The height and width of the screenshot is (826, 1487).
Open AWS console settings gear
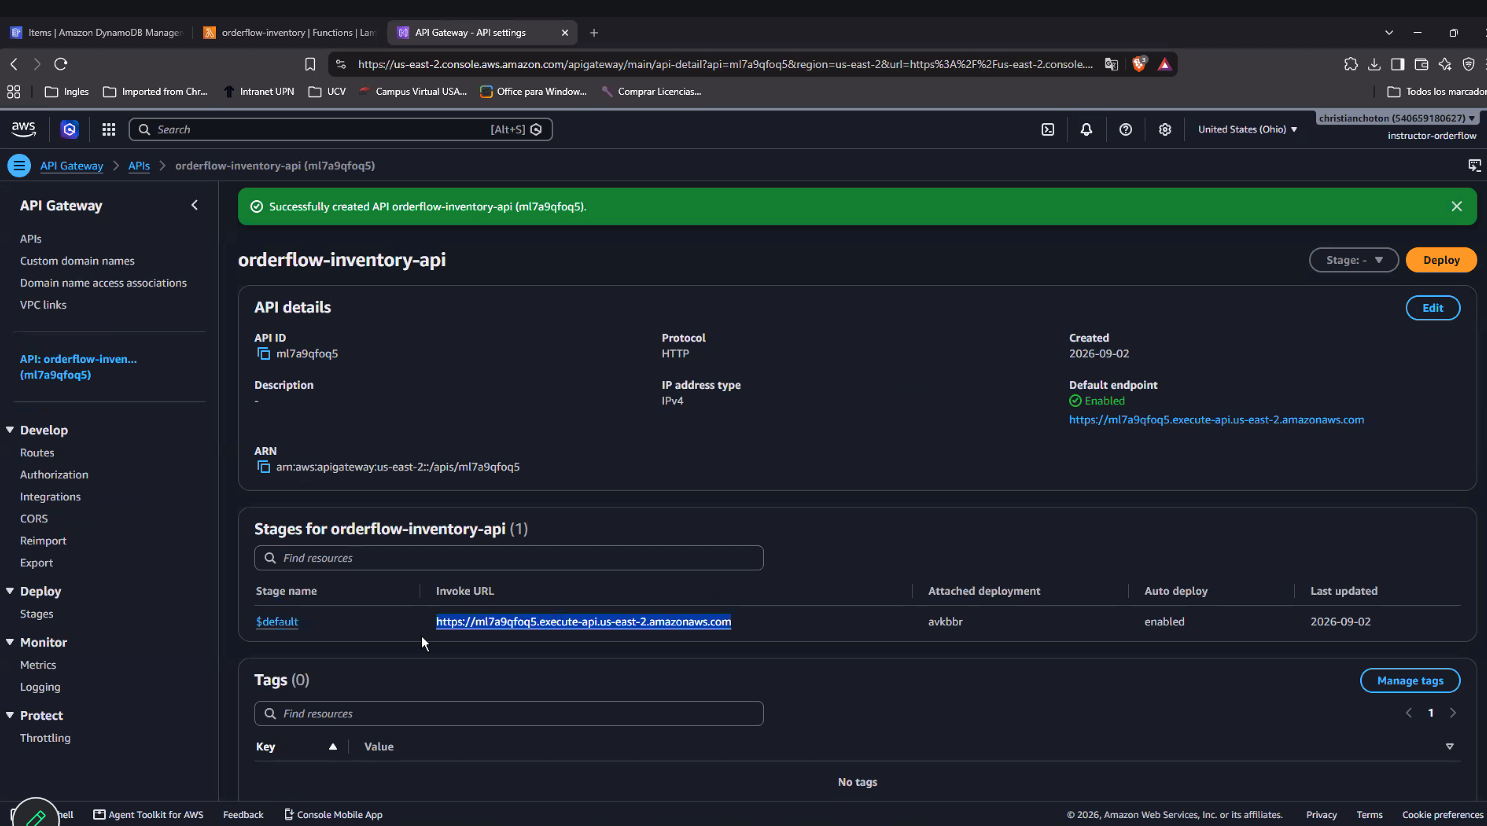pos(1165,130)
